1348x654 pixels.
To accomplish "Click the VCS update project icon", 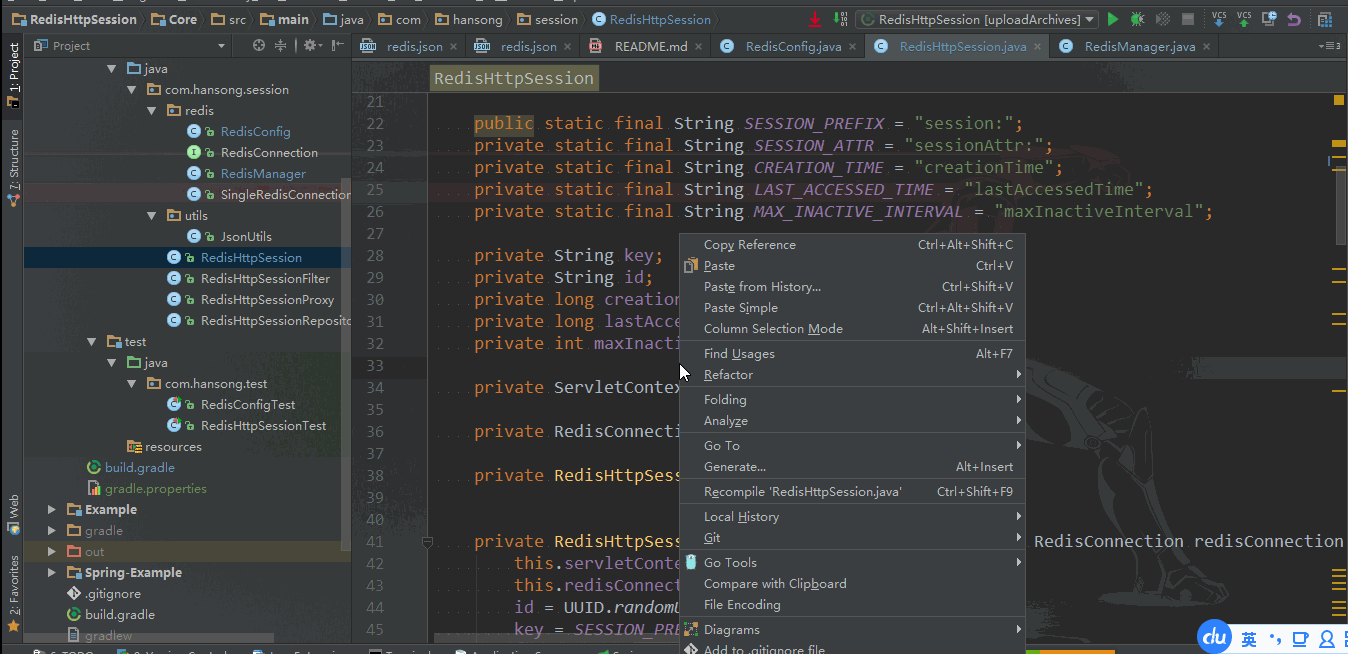I will pos(1219,19).
